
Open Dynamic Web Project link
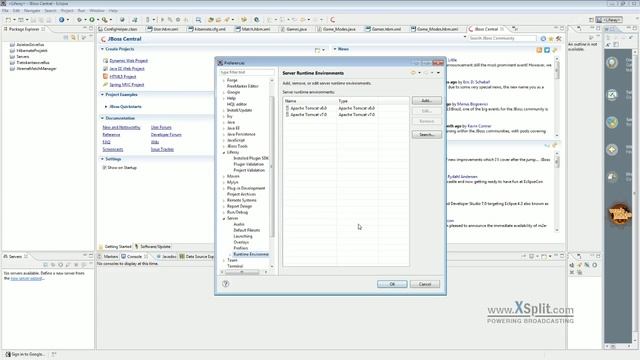(x=128, y=61)
